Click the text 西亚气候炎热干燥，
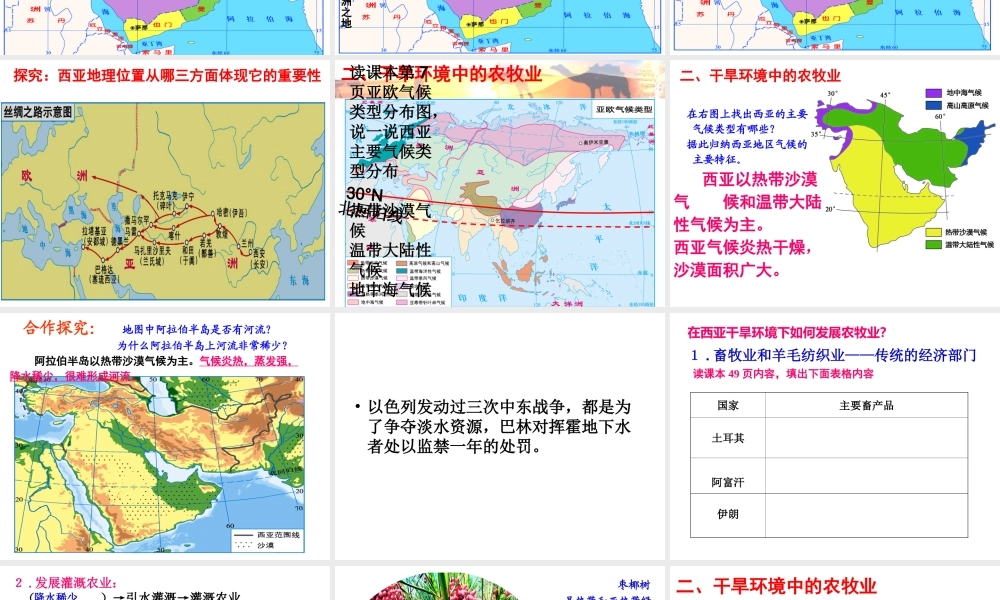Screen dimensions: 1000x600 point(743,247)
